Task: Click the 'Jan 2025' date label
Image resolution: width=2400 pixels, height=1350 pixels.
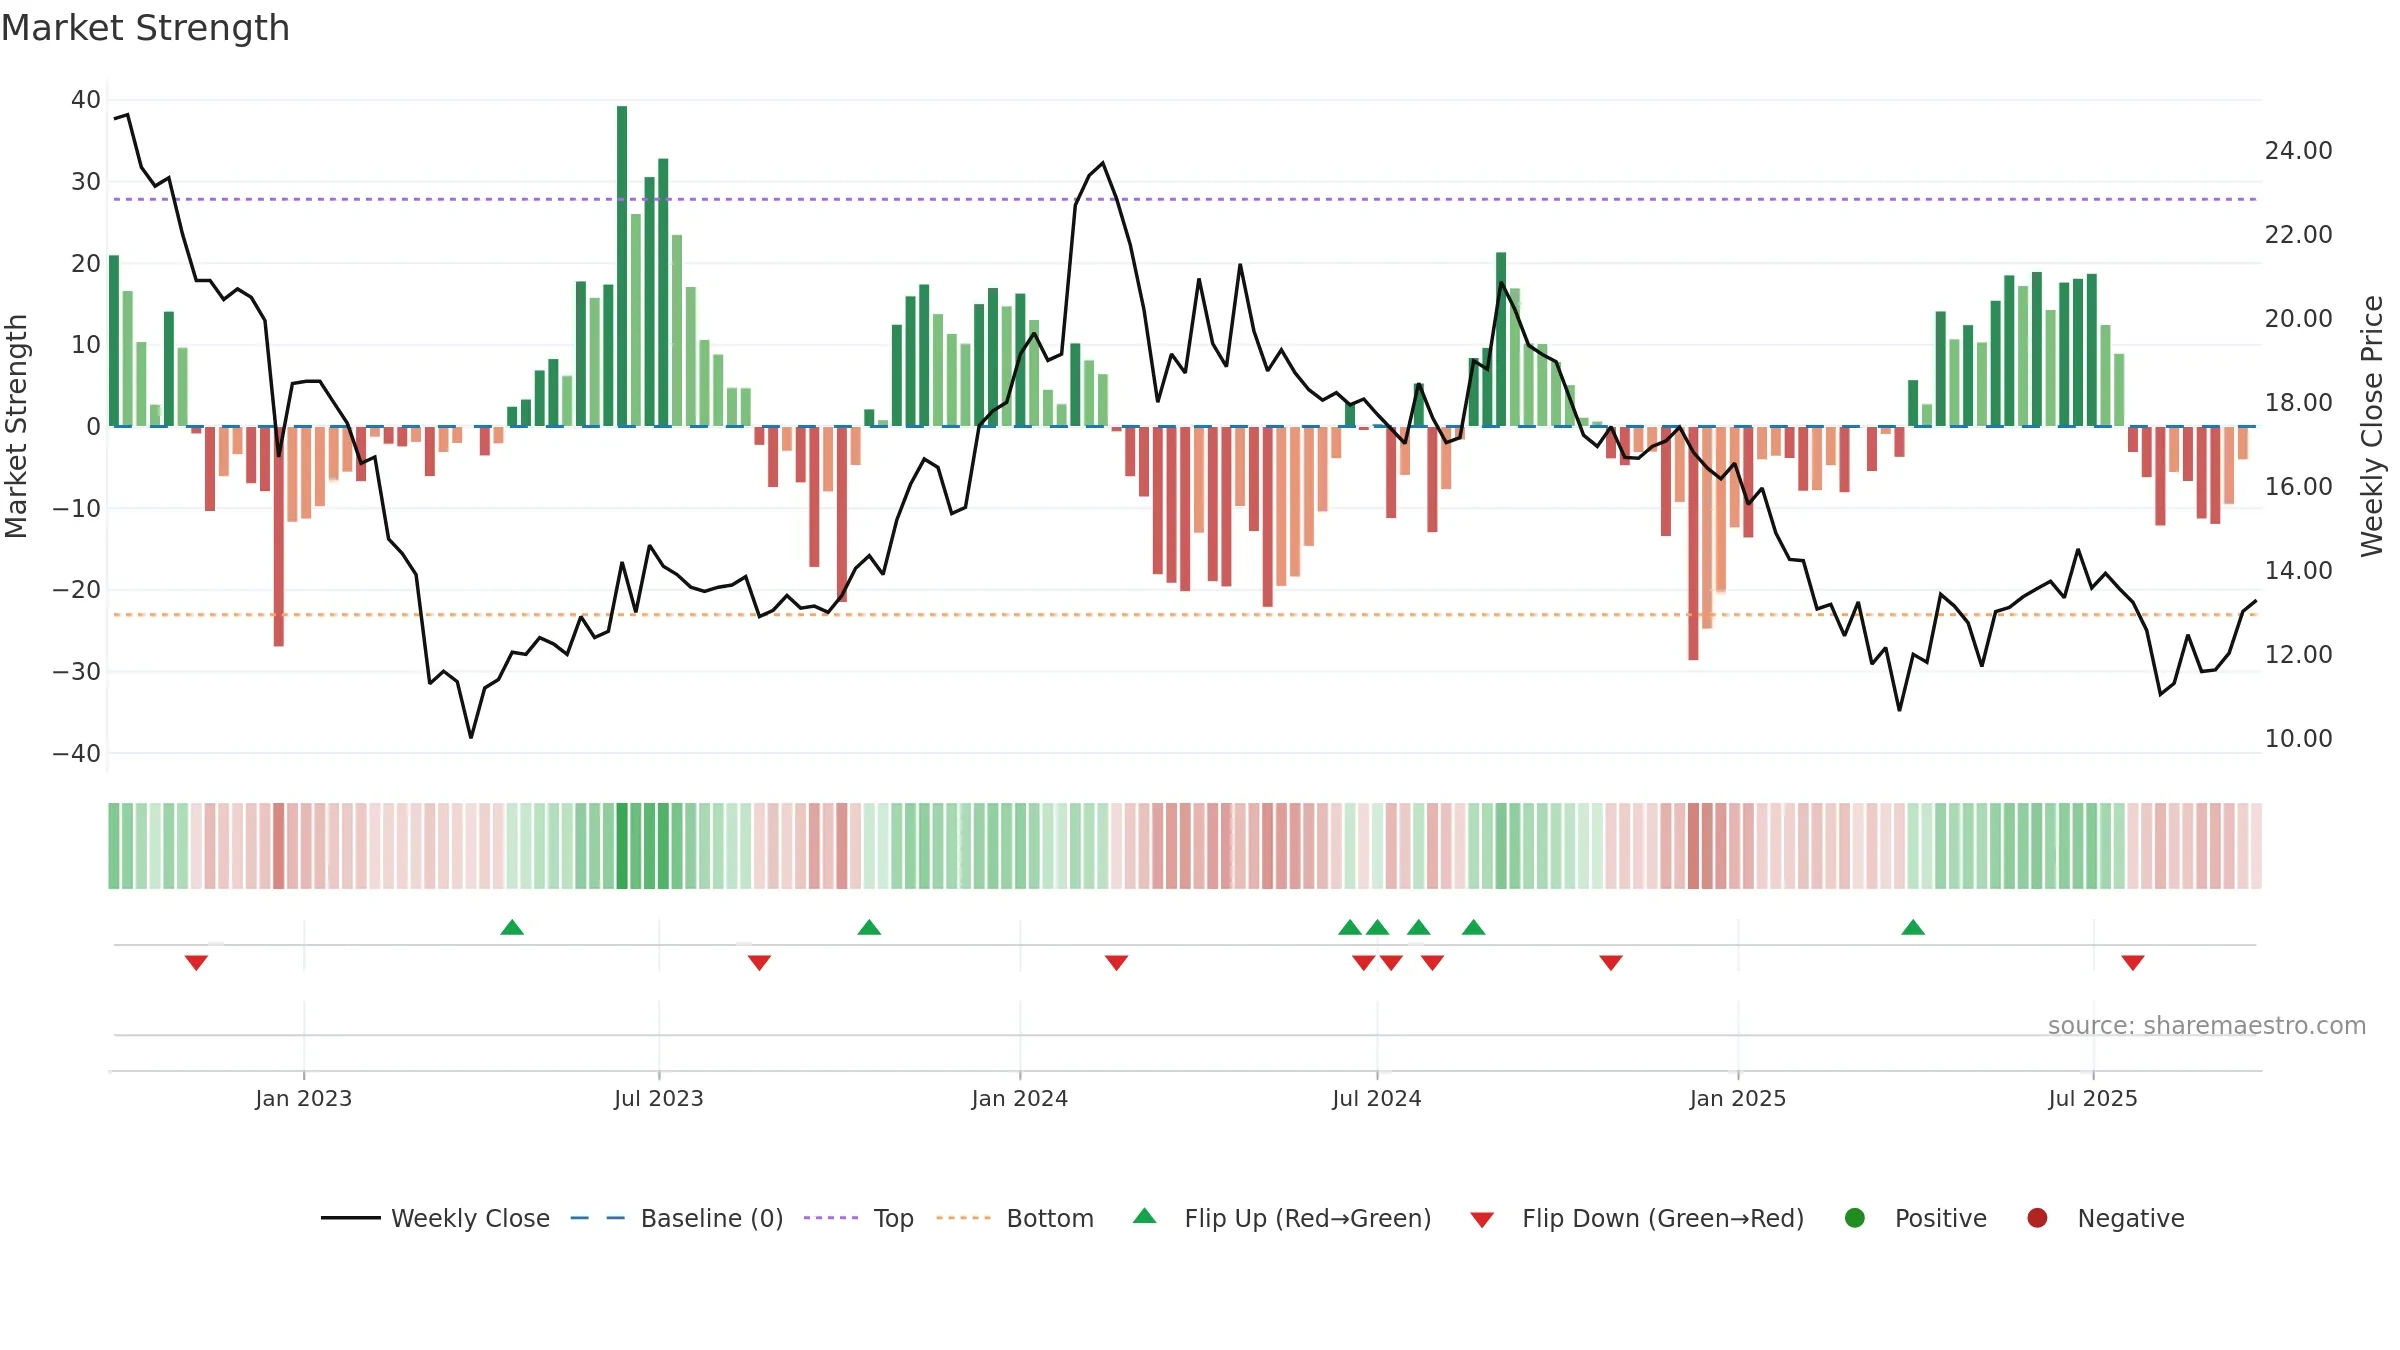Action: tap(1737, 1098)
